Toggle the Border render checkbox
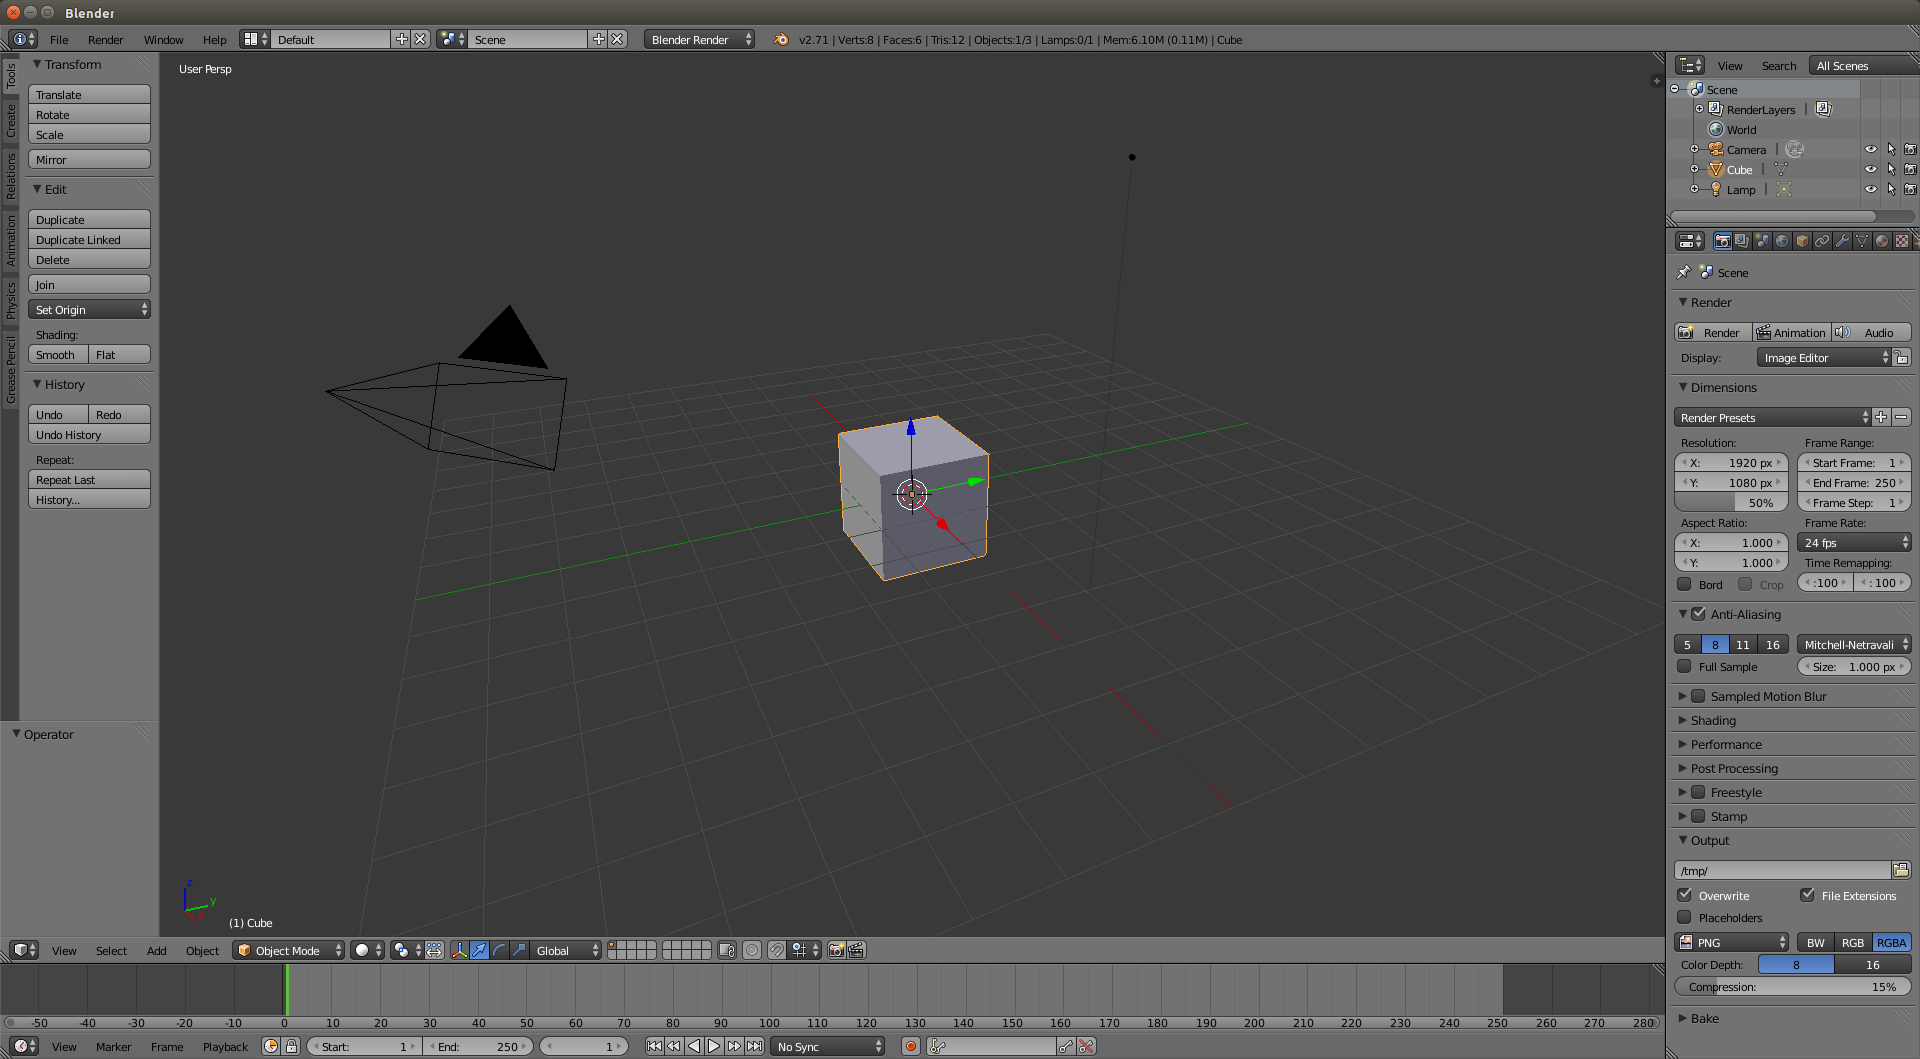 (1686, 584)
